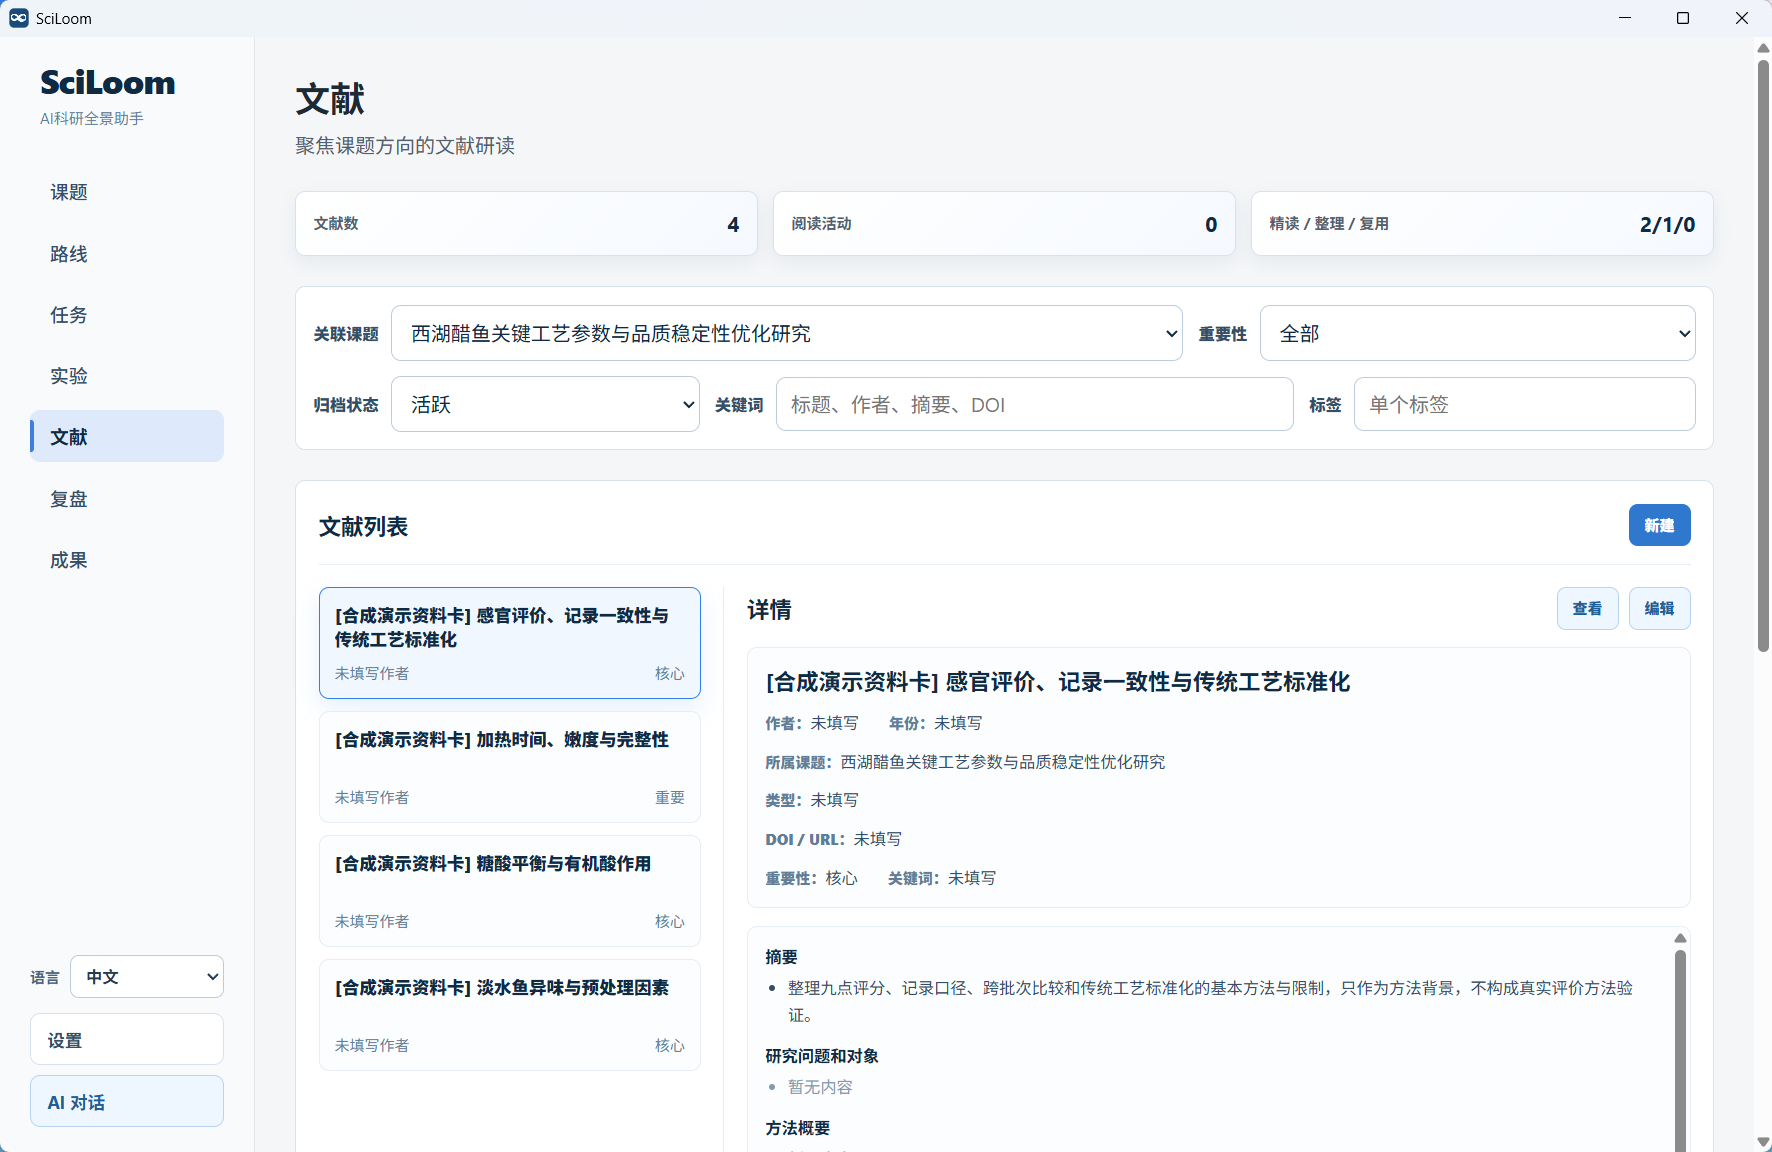Viewport: 1772px width, 1152px height.
Task: Click the up arrow of the summary scrollbar
Action: tap(1680, 938)
